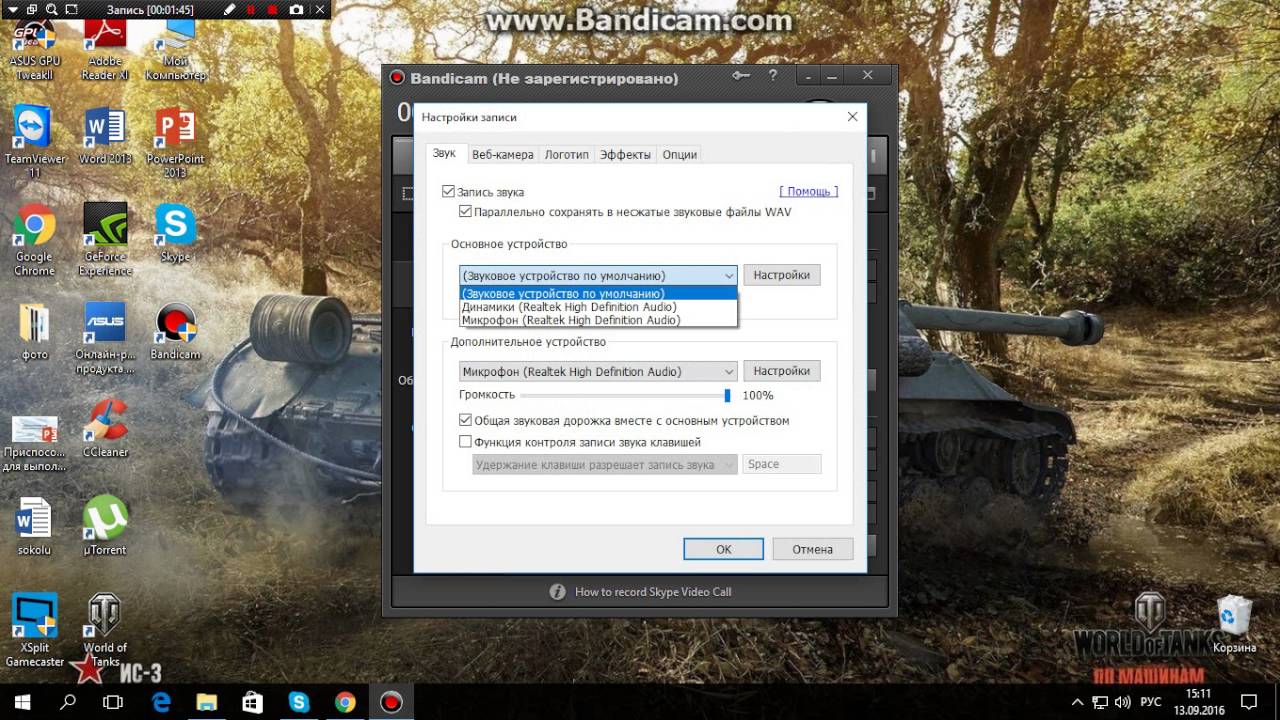Open Task View on the taskbar
The height and width of the screenshot is (720, 1280).
(114, 702)
